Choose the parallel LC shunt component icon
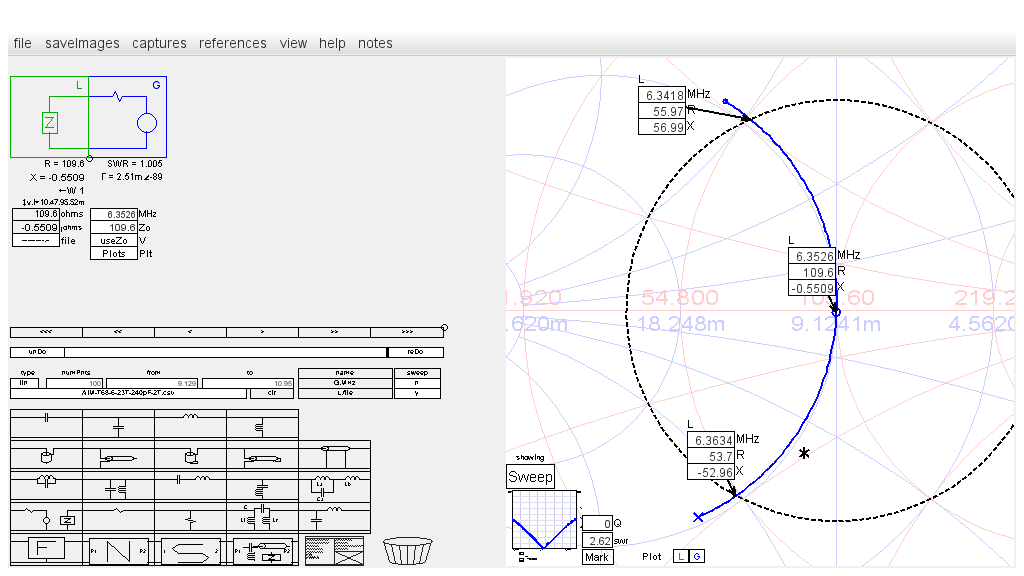 click(x=118, y=487)
